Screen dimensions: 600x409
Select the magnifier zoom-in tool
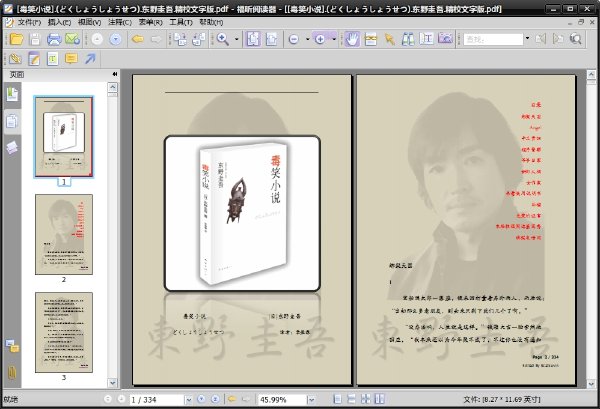point(223,39)
